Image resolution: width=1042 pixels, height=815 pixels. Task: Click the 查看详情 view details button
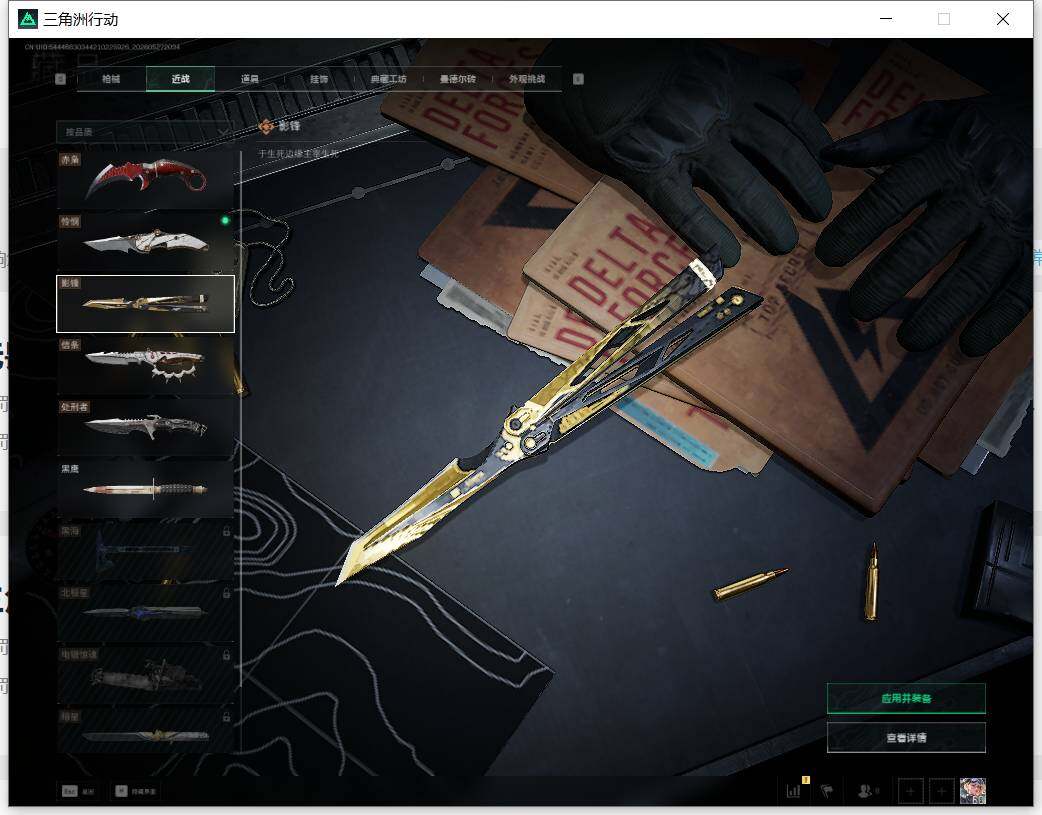[906, 737]
